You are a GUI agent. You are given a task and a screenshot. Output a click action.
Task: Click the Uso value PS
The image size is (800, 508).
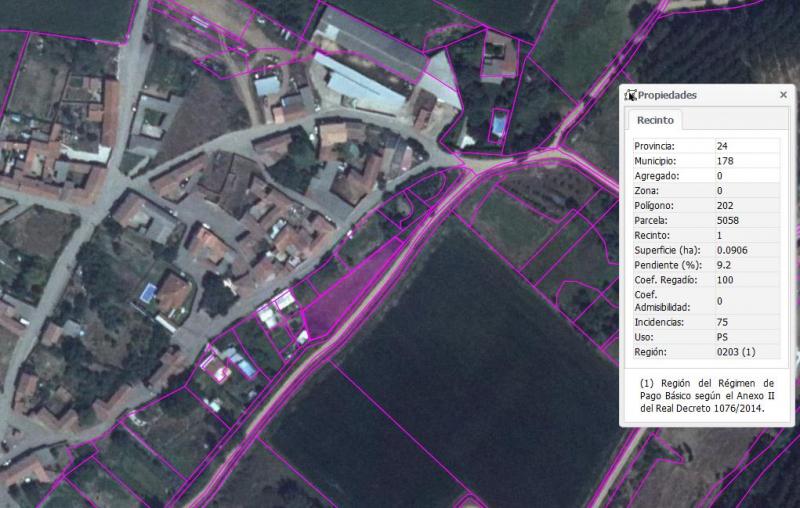(722, 338)
